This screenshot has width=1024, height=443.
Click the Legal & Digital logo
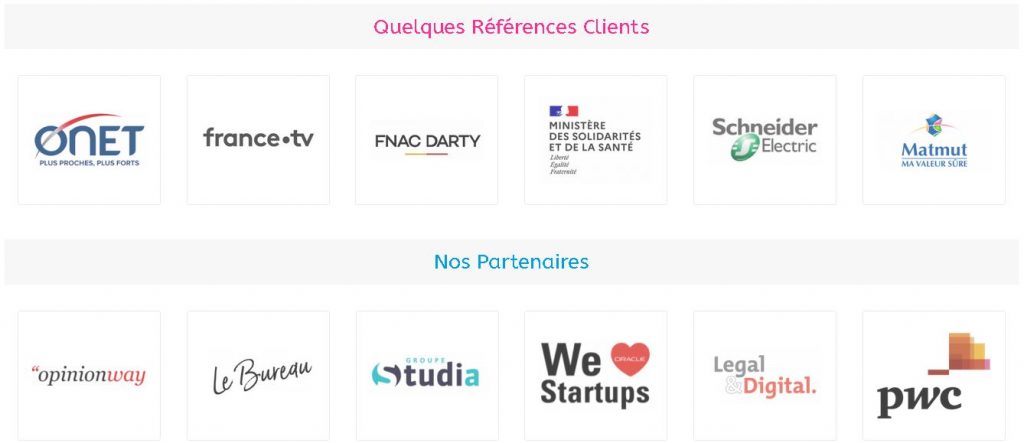[x=764, y=375]
